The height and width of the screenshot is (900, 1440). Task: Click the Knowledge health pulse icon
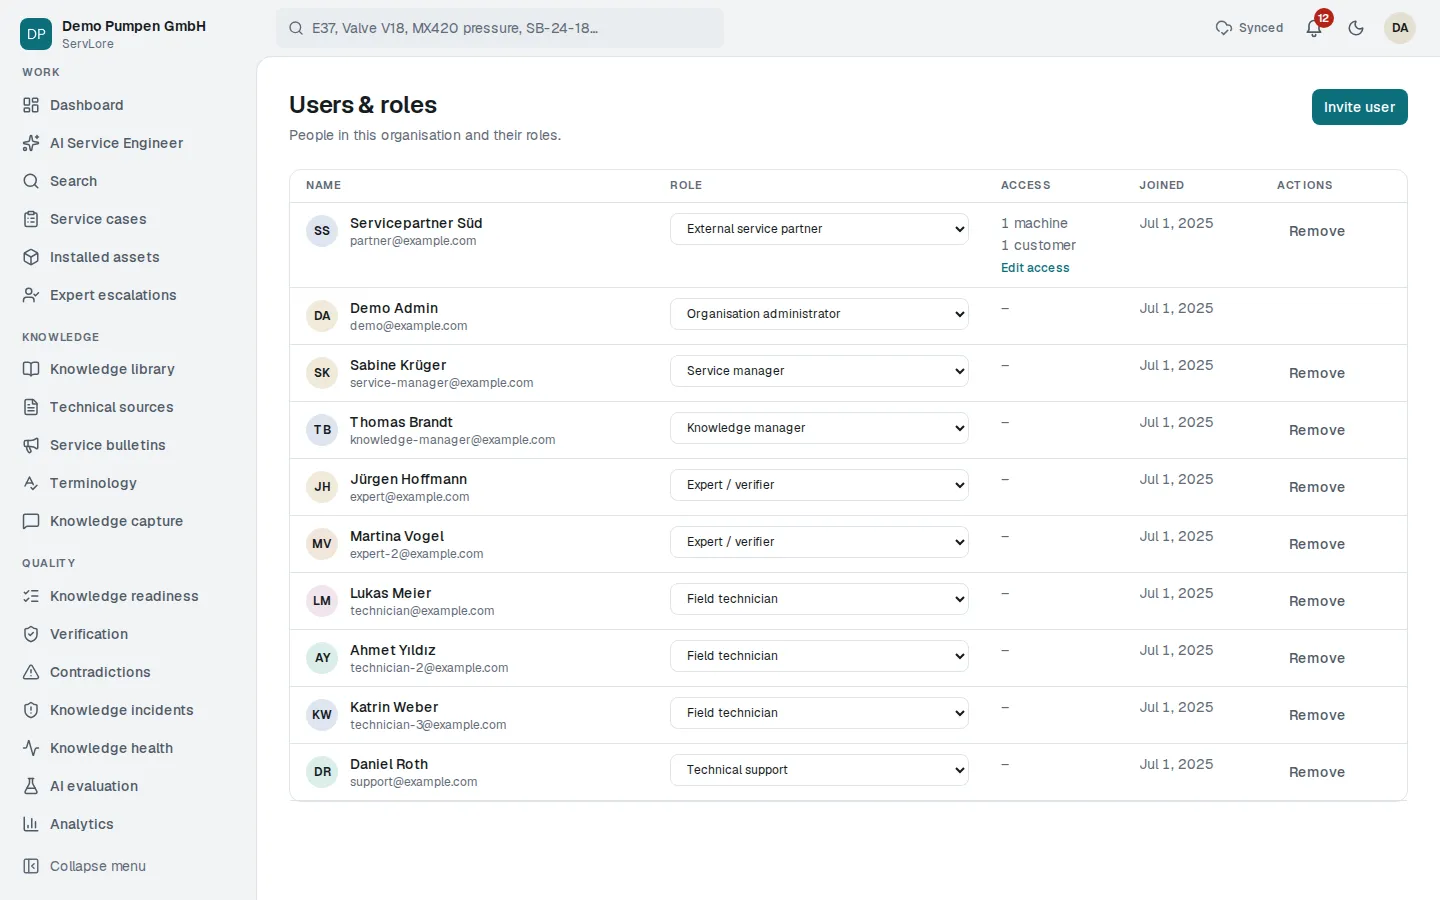tap(31, 748)
